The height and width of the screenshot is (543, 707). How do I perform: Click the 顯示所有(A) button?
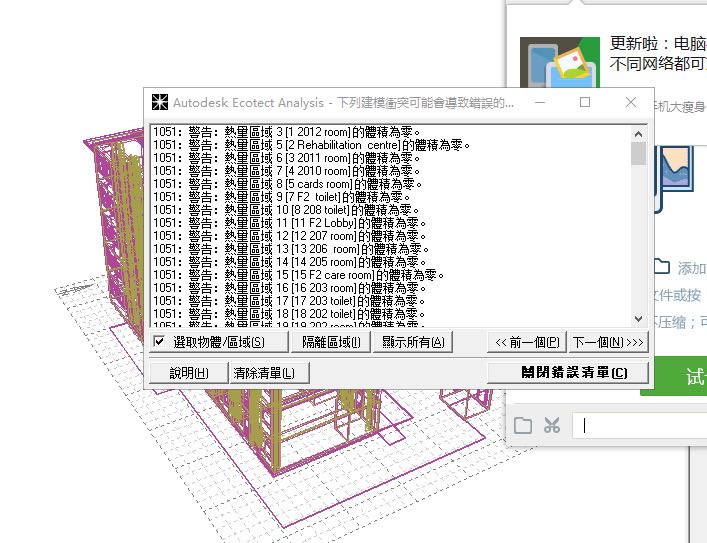413,342
